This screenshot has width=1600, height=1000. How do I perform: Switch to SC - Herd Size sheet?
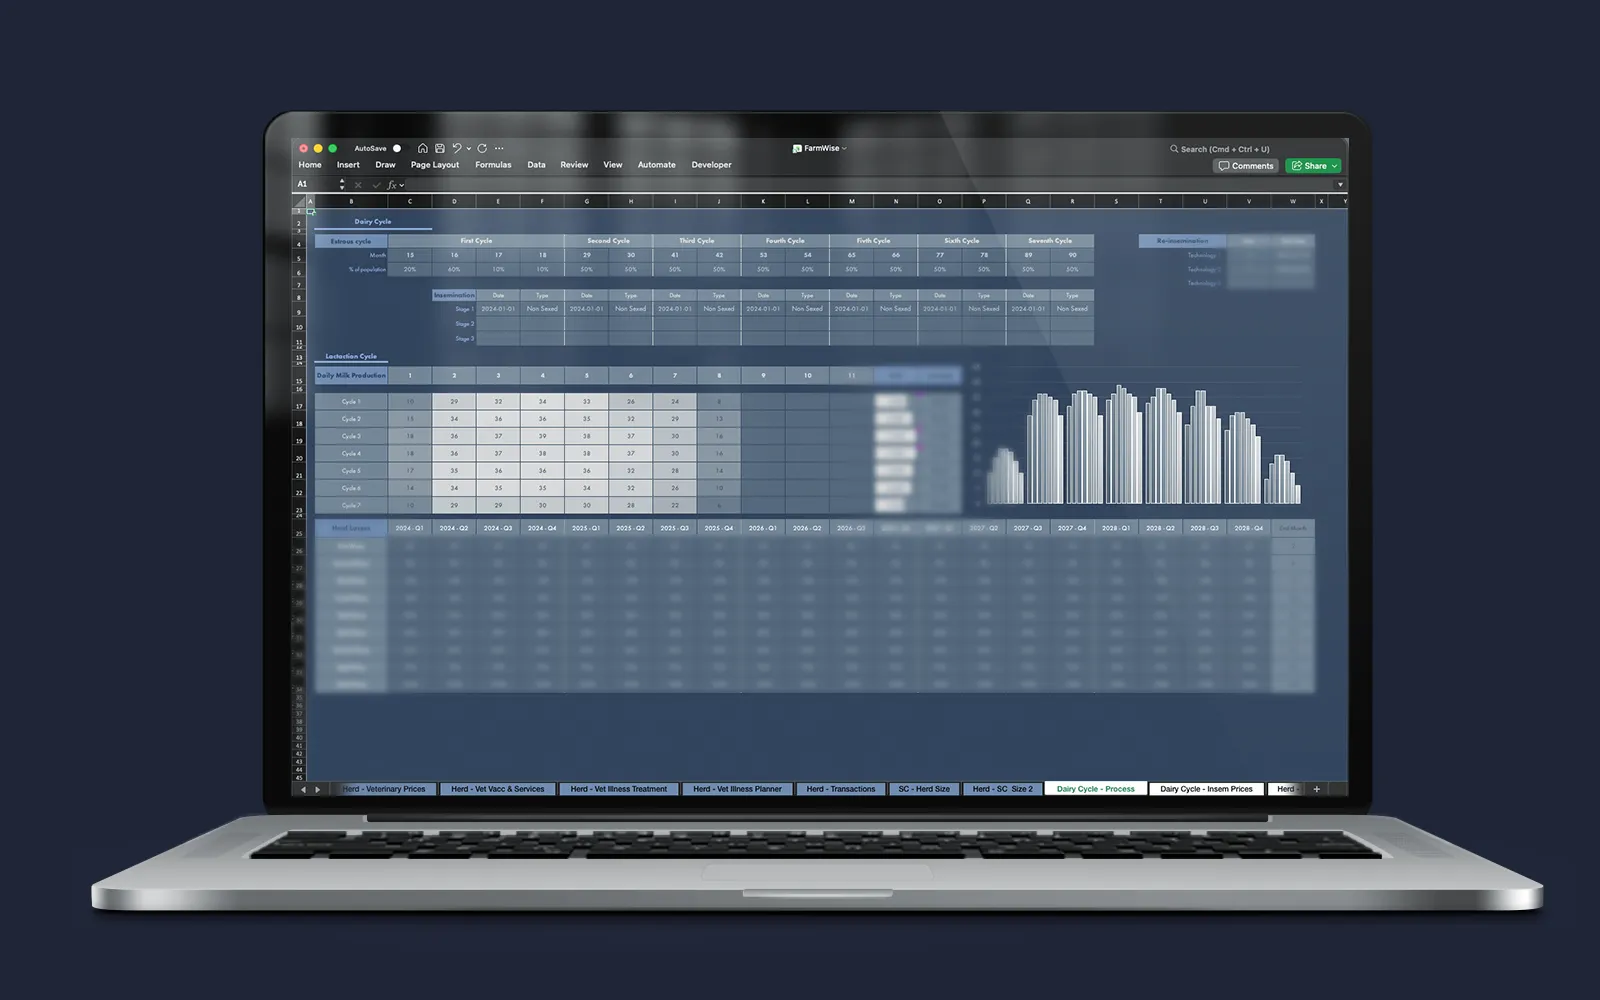[924, 789]
